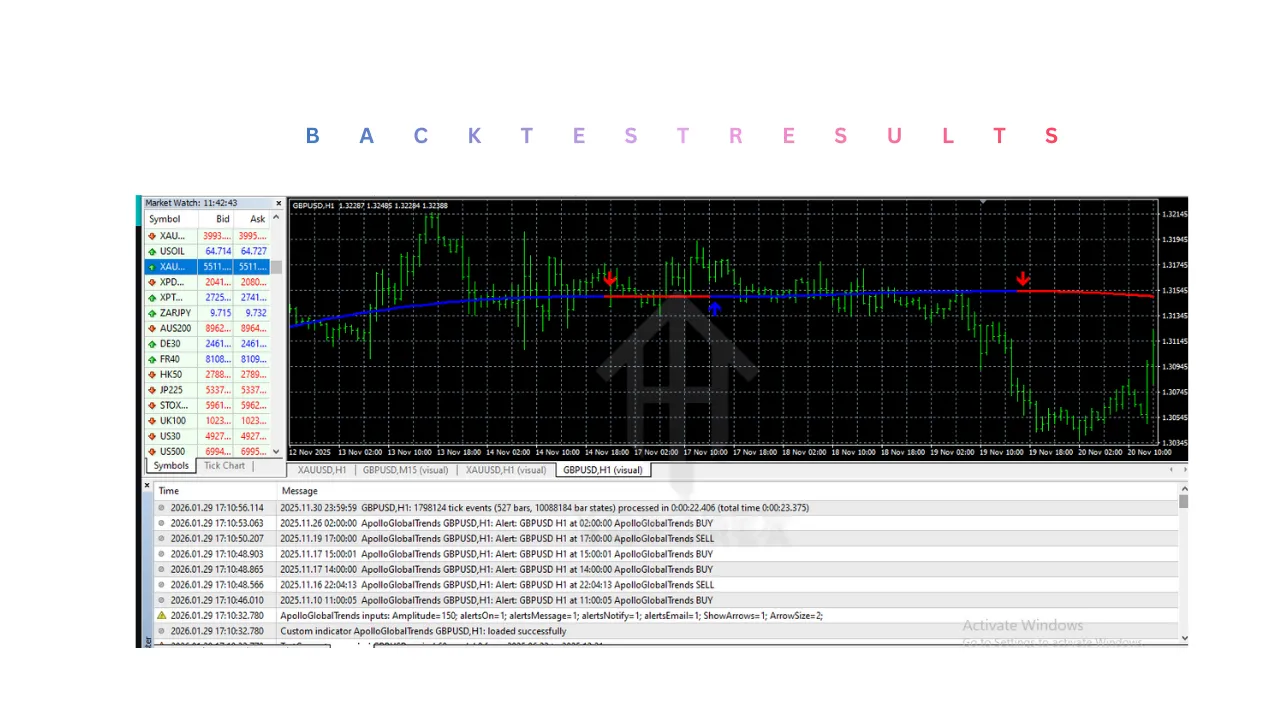Select the 2025.11.17 15:00:01 BUY alert row

(x=666, y=554)
